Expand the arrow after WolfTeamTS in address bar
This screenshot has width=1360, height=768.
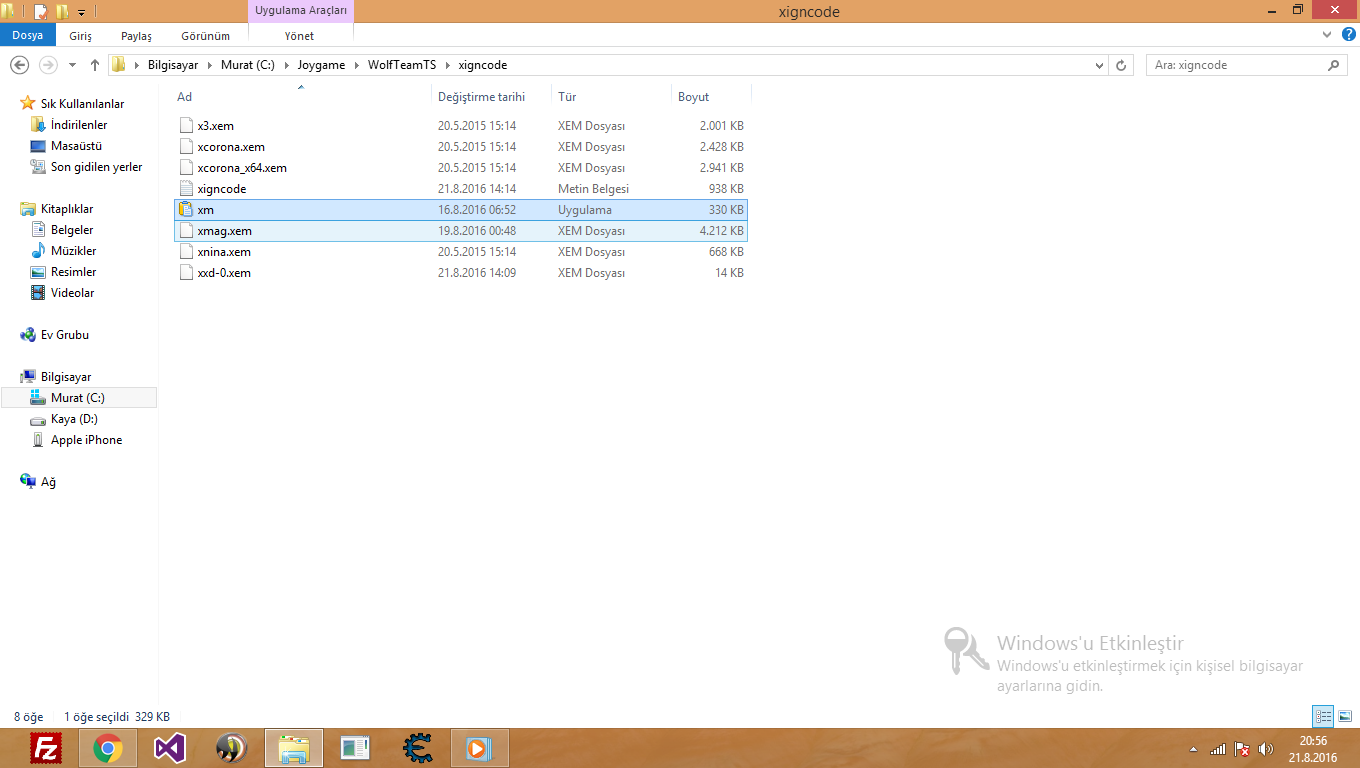point(448,65)
